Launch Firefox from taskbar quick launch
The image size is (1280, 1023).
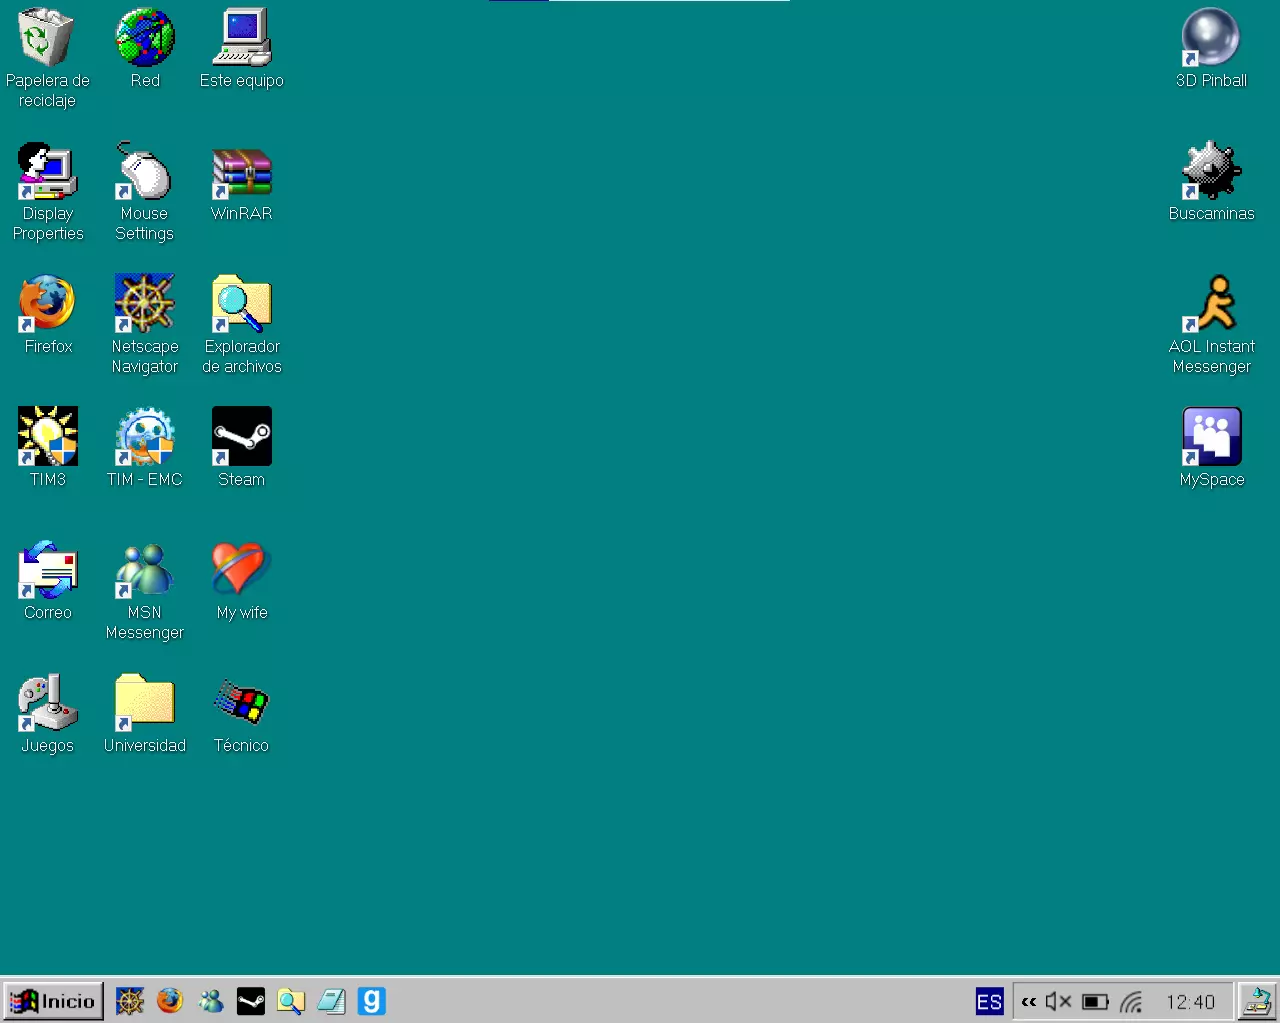point(170,1001)
